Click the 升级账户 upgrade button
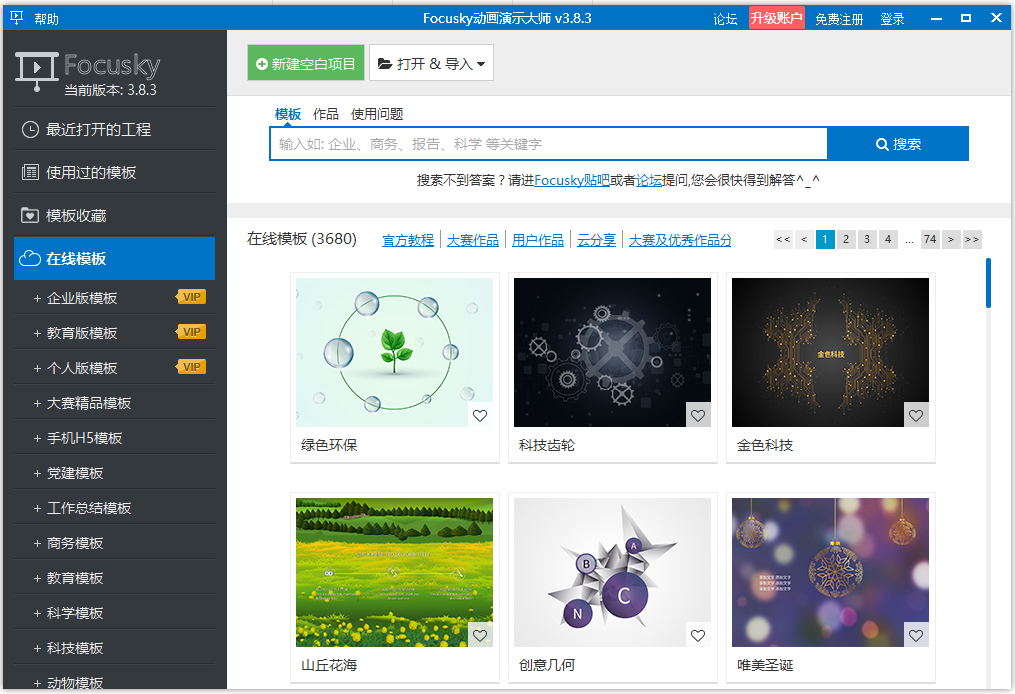Screen dimensions: 1015x694 pyautogui.click(x=776, y=18)
